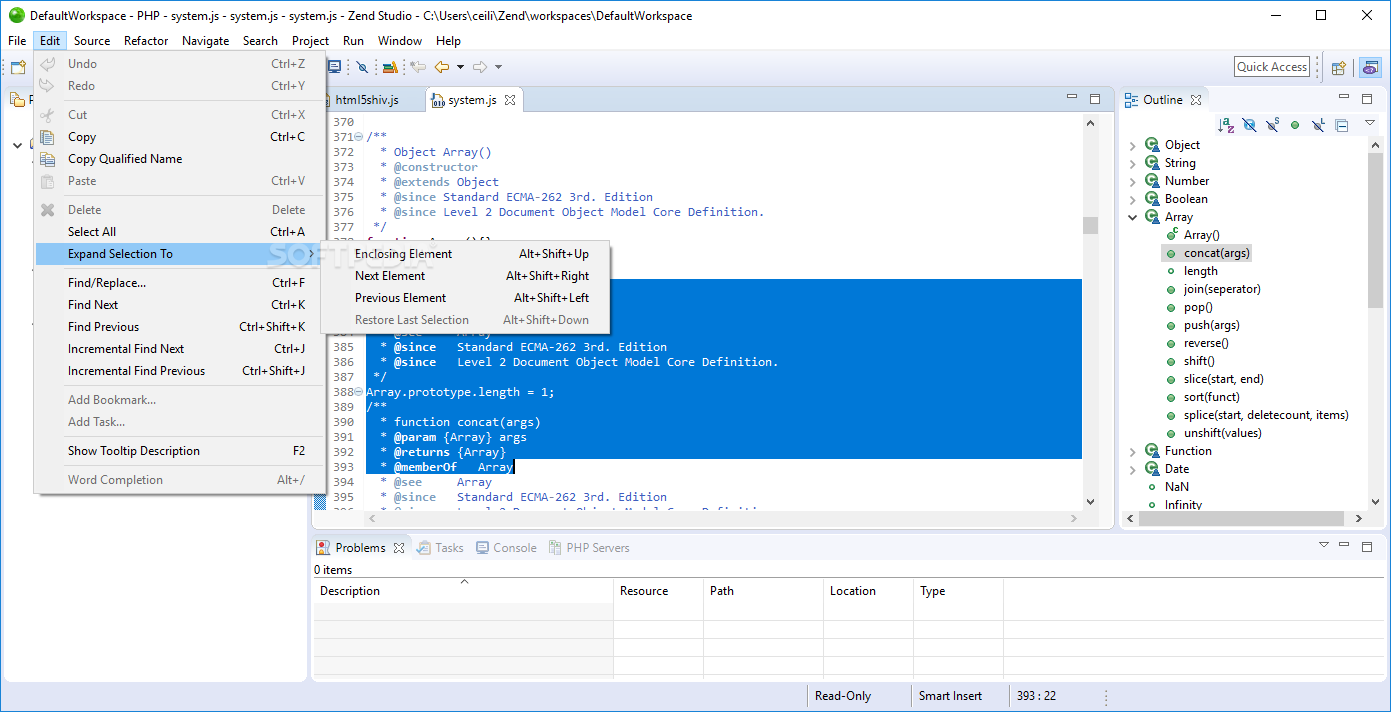
Task: Open the Forward history dropdown arrow
Action: (498, 67)
